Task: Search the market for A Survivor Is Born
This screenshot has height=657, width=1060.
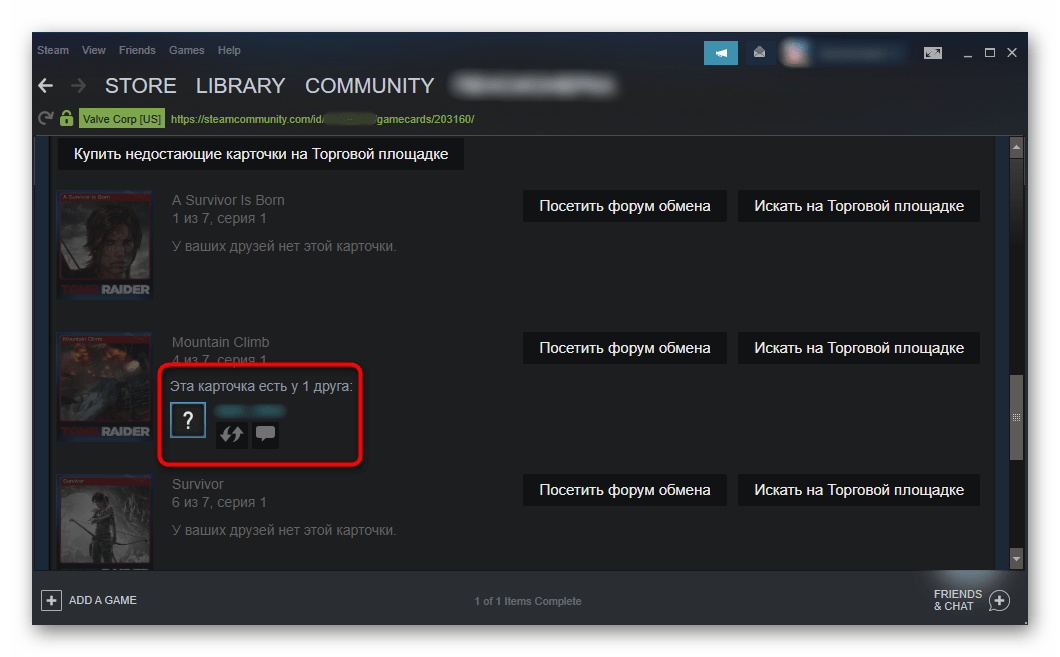Action: [x=859, y=206]
